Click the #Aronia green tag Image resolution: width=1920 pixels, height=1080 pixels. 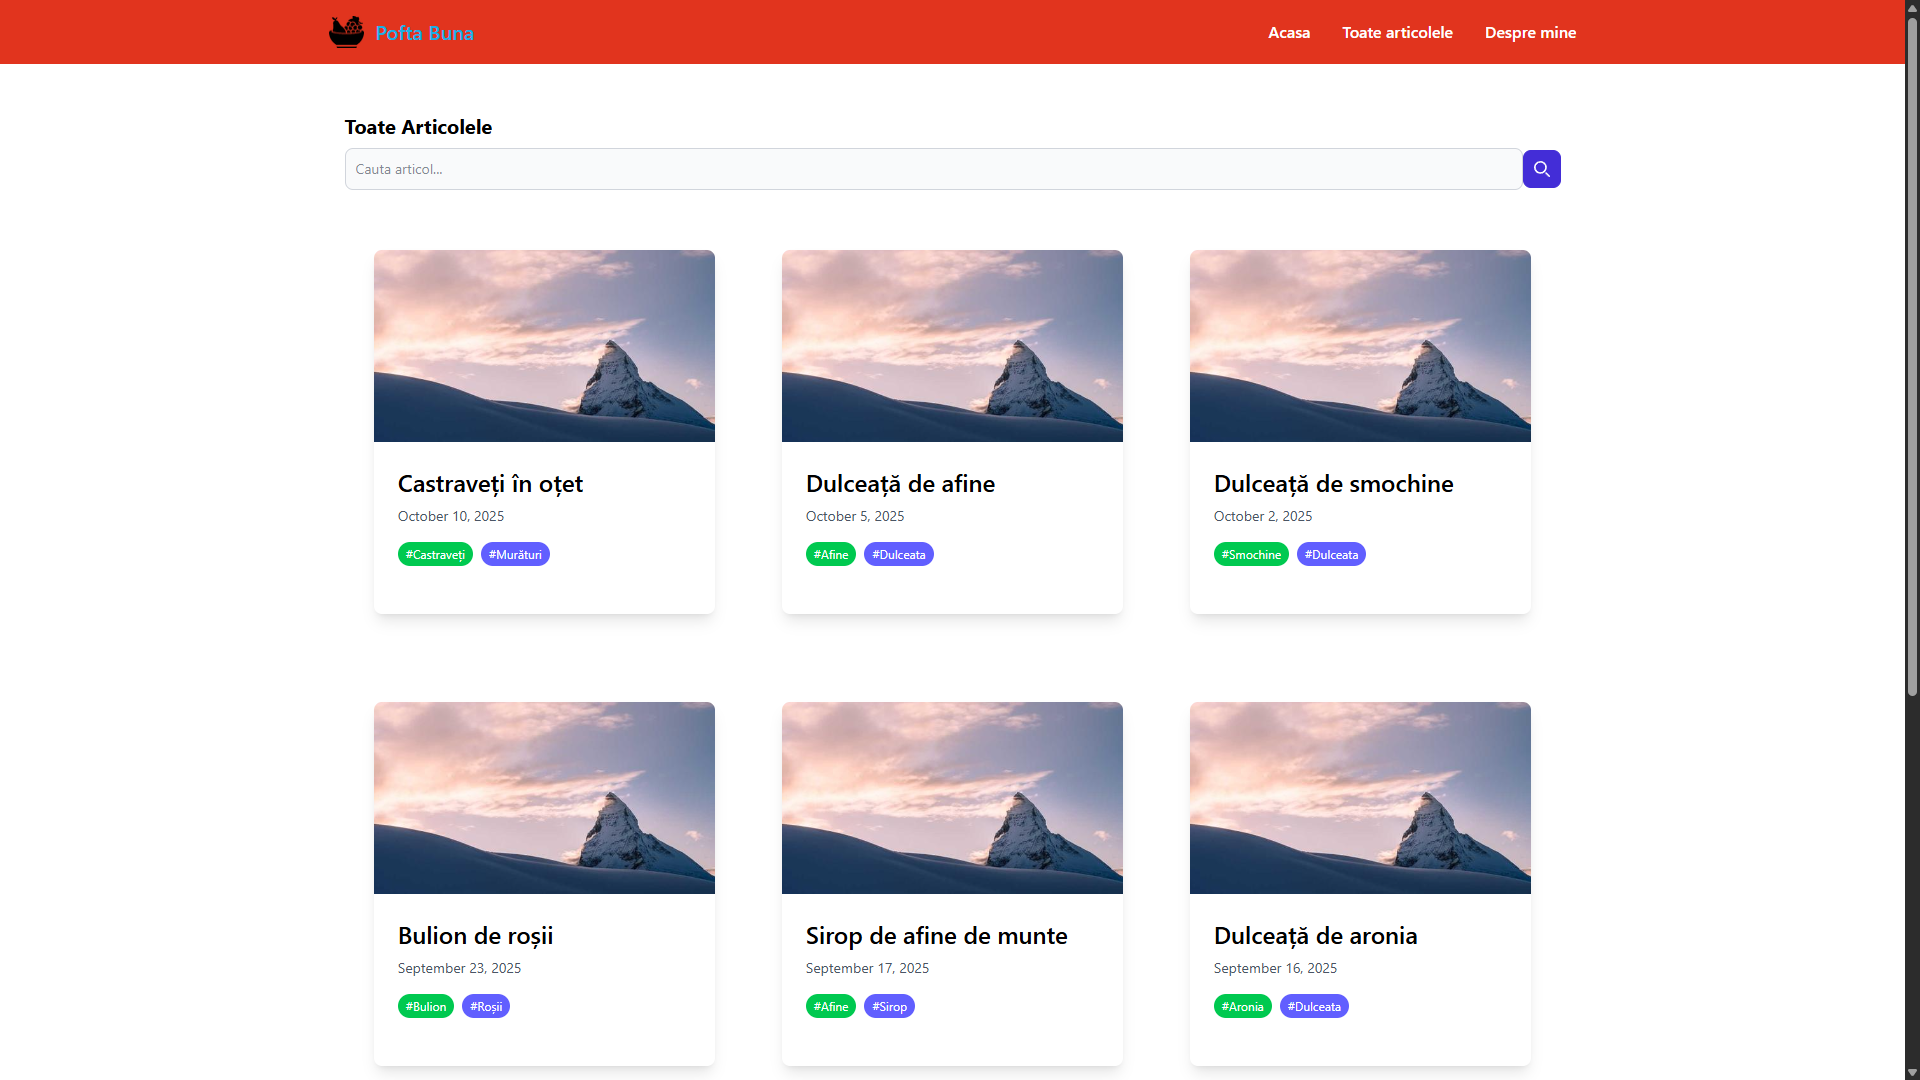click(1242, 1007)
